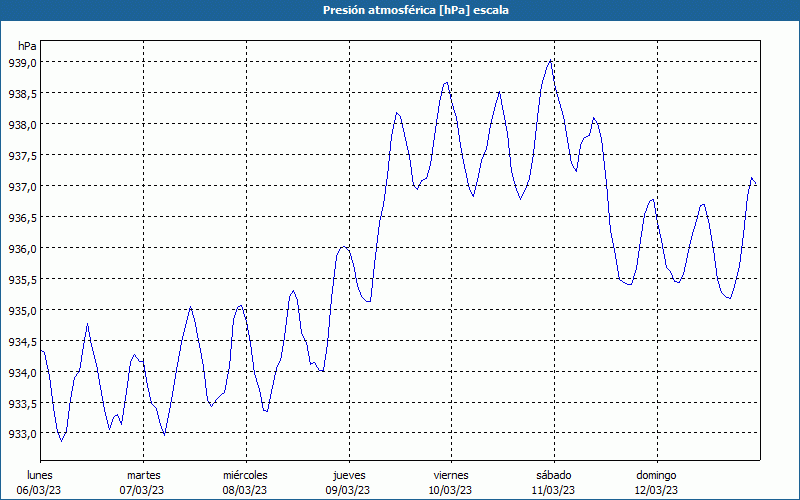
Task: Click the 'miércoles' day label
Action: (245, 475)
